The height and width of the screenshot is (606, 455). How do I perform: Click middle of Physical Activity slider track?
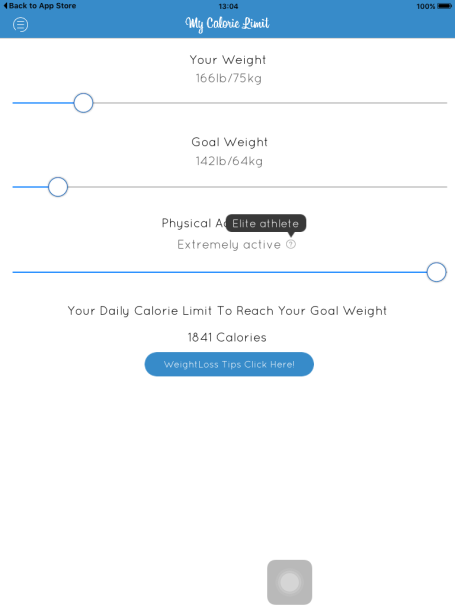tap(230, 272)
